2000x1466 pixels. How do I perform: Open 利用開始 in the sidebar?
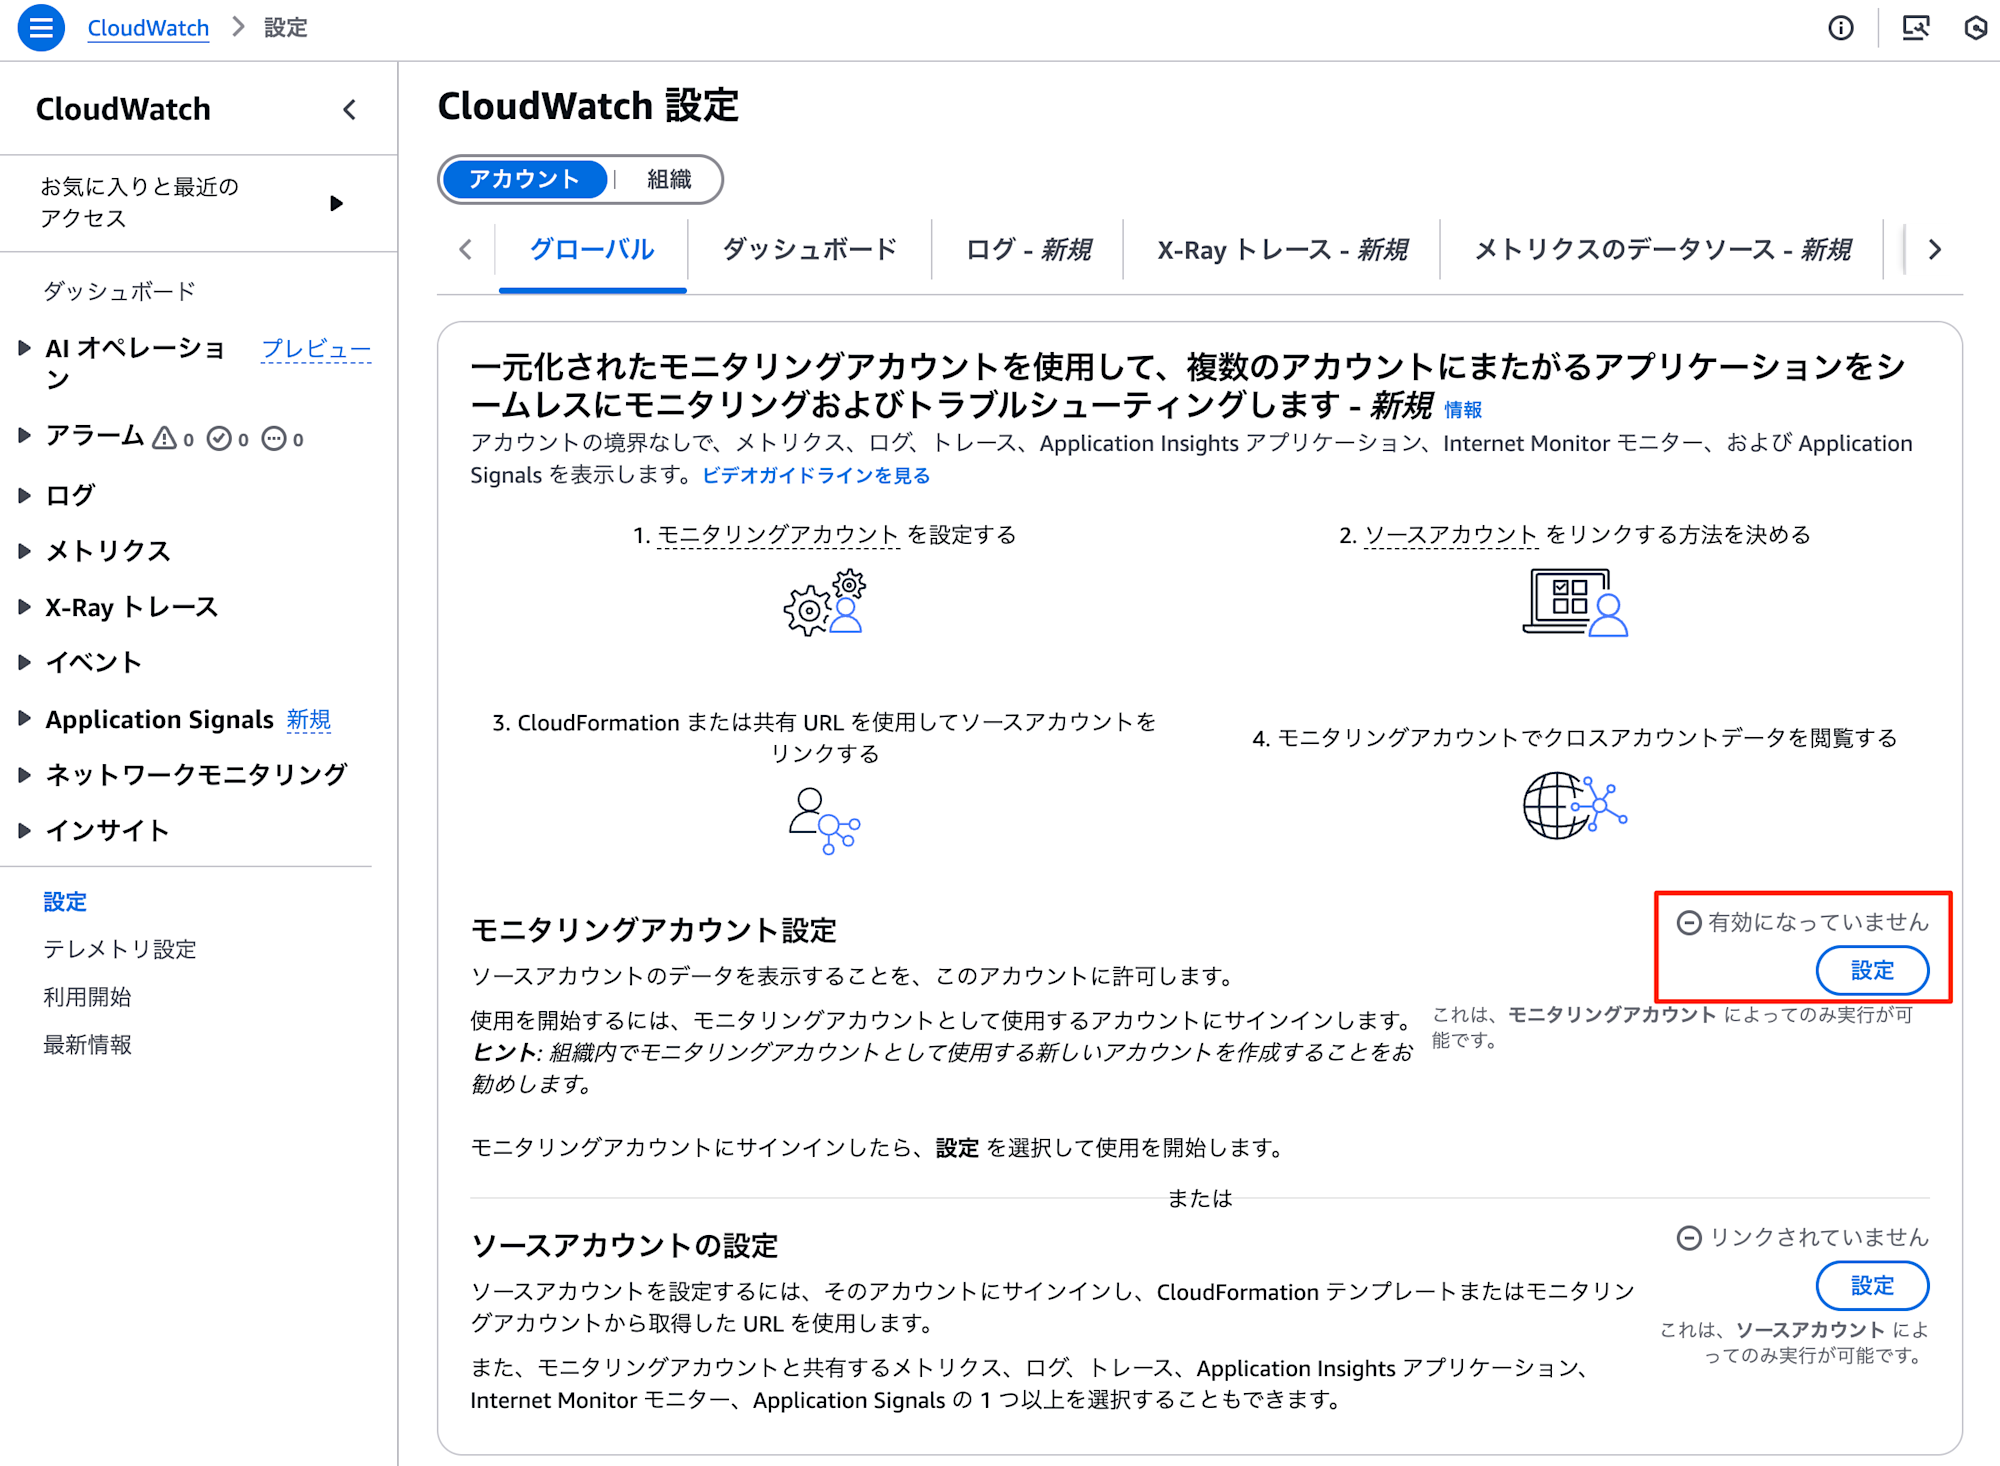tap(87, 997)
